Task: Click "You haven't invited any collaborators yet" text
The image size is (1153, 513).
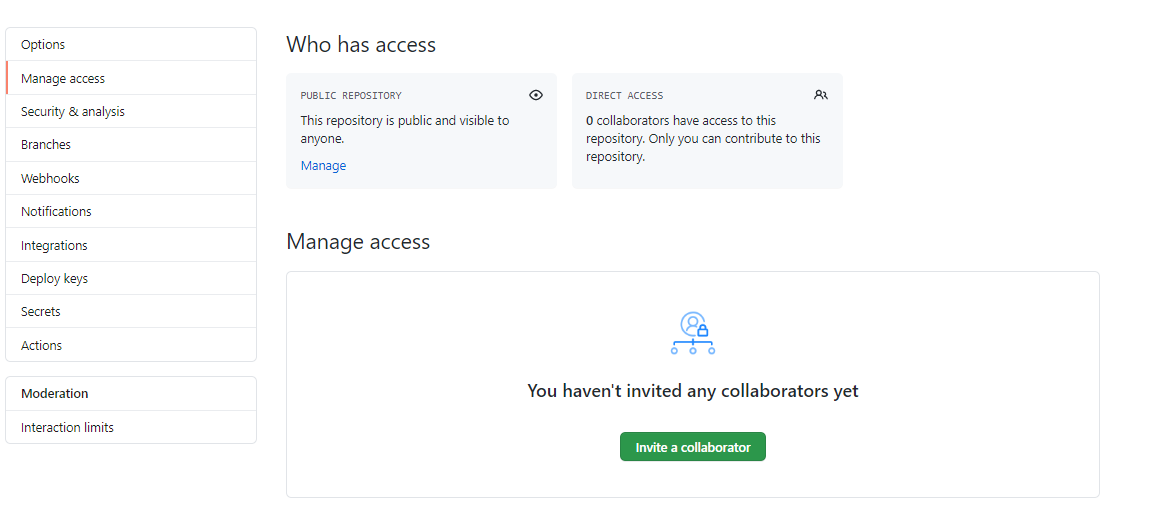Action: (693, 391)
